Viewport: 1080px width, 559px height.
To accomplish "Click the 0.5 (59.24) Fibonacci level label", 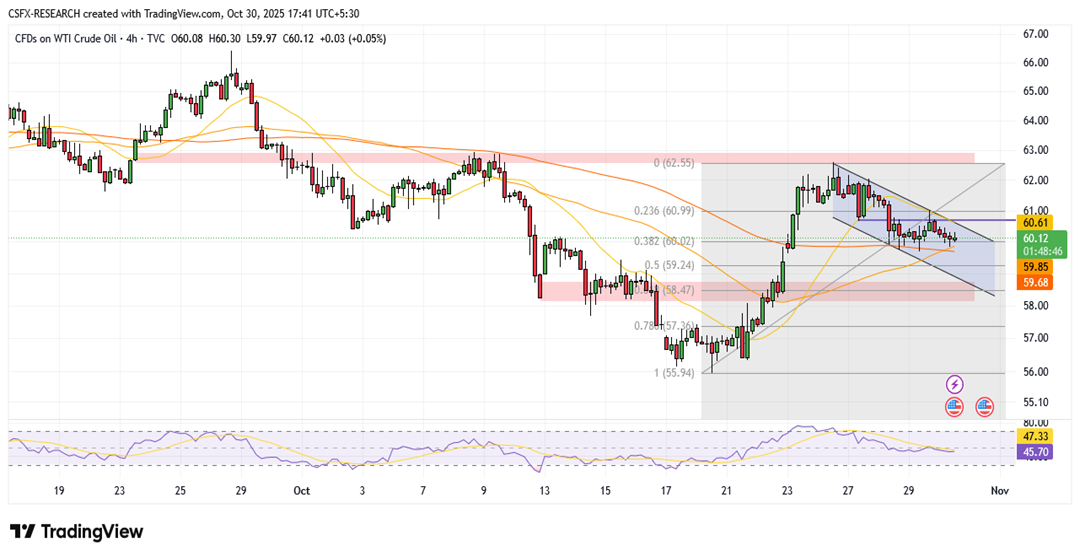I will (x=670, y=266).
